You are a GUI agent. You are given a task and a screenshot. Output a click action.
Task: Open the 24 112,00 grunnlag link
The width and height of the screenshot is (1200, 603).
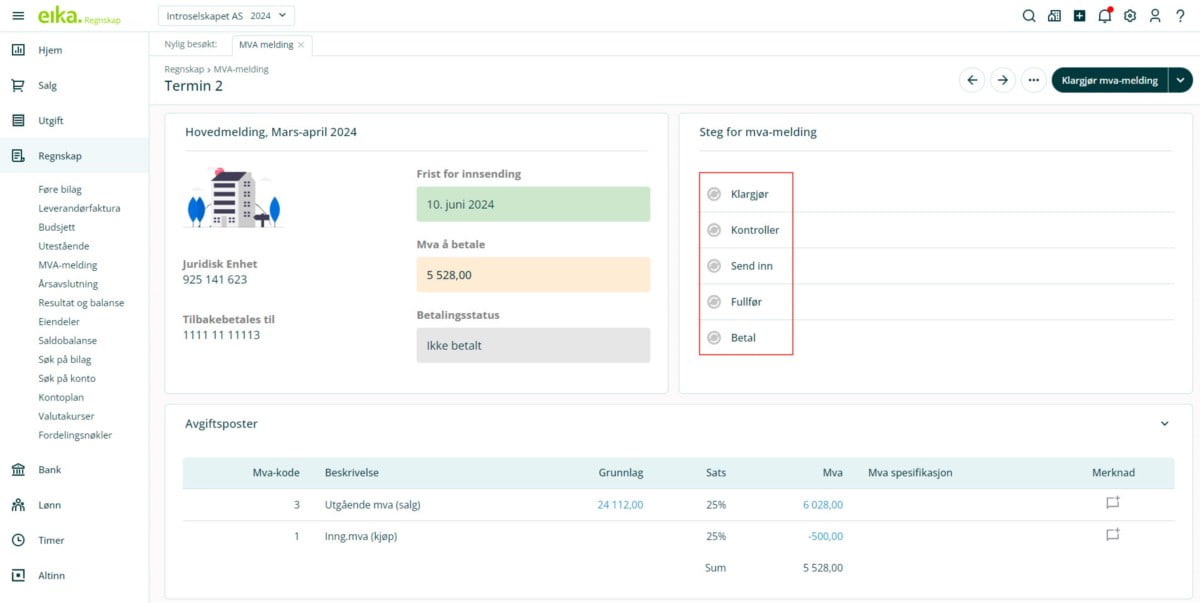[620, 505]
